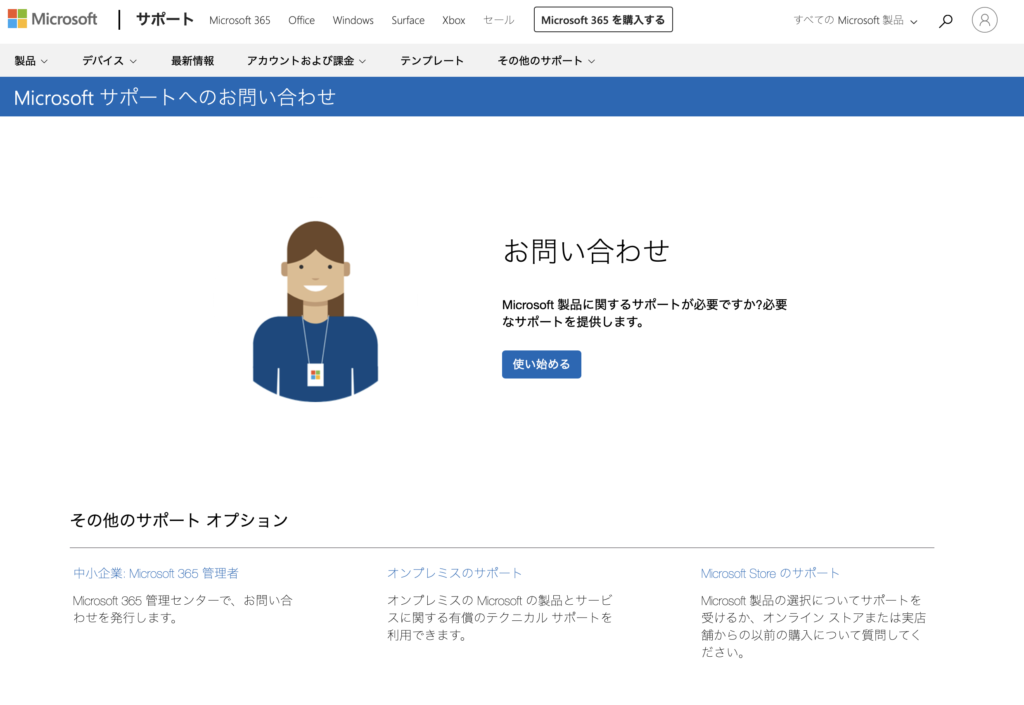Click the Microsoft logo
The height and width of the screenshot is (705, 1024).
[52, 19]
